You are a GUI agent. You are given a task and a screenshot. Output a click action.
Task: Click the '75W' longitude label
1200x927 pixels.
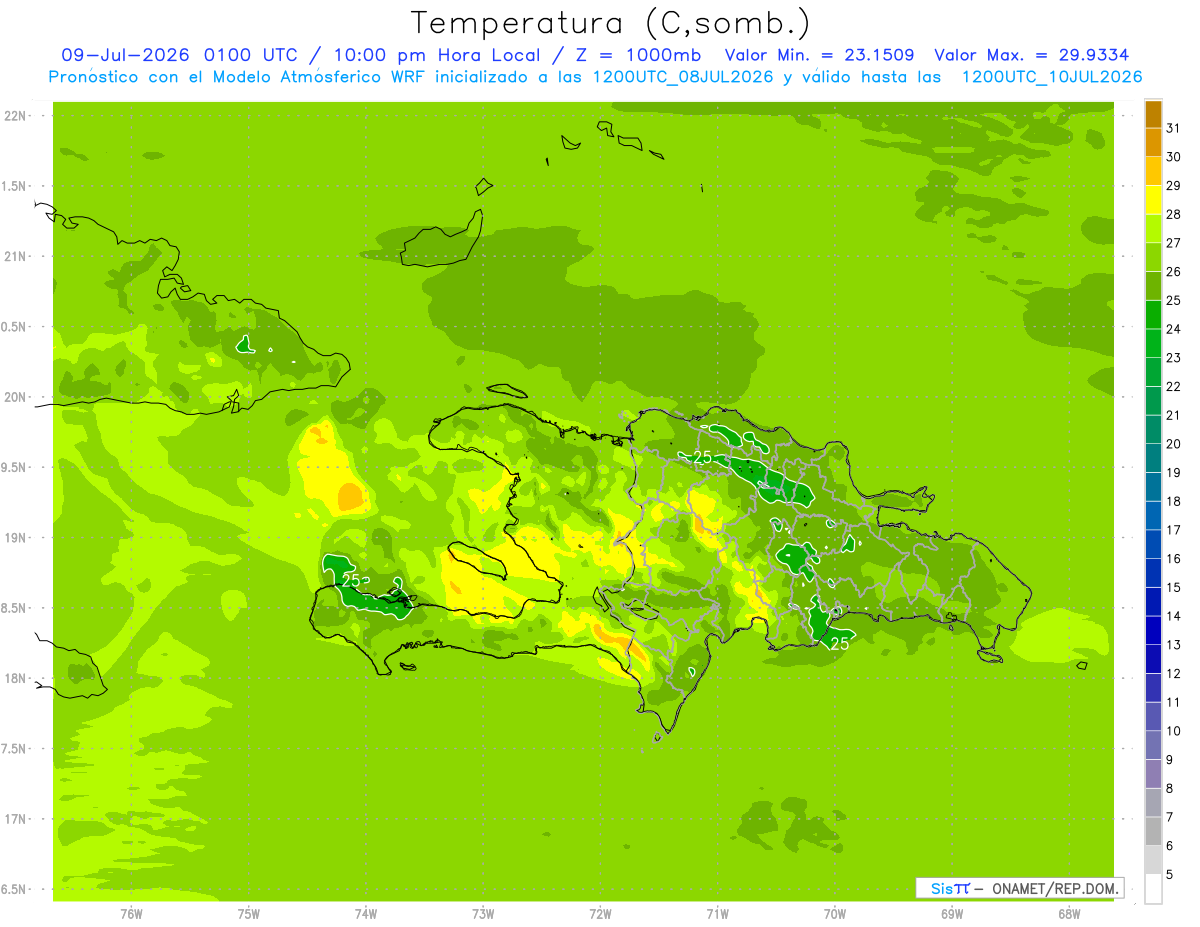pos(248,913)
